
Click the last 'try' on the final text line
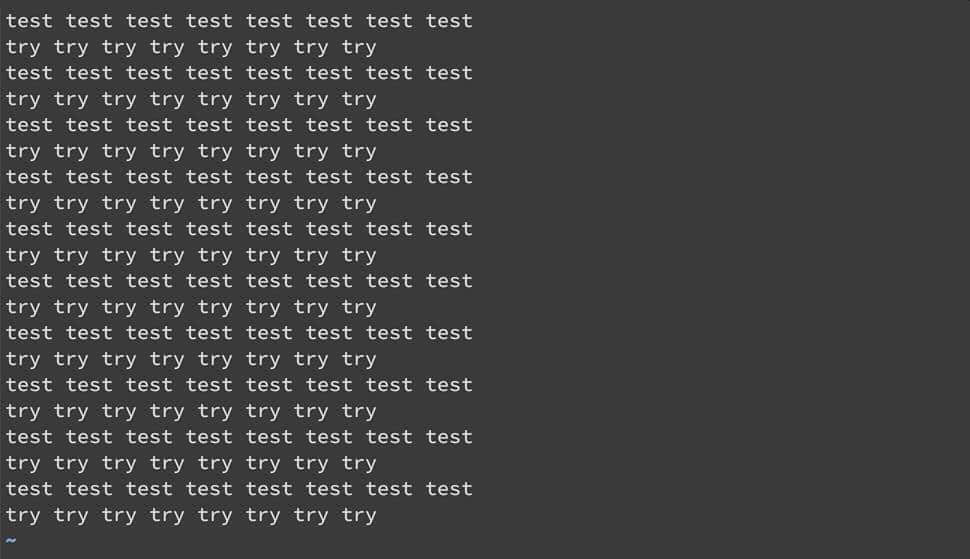pyautogui.click(x=359, y=515)
